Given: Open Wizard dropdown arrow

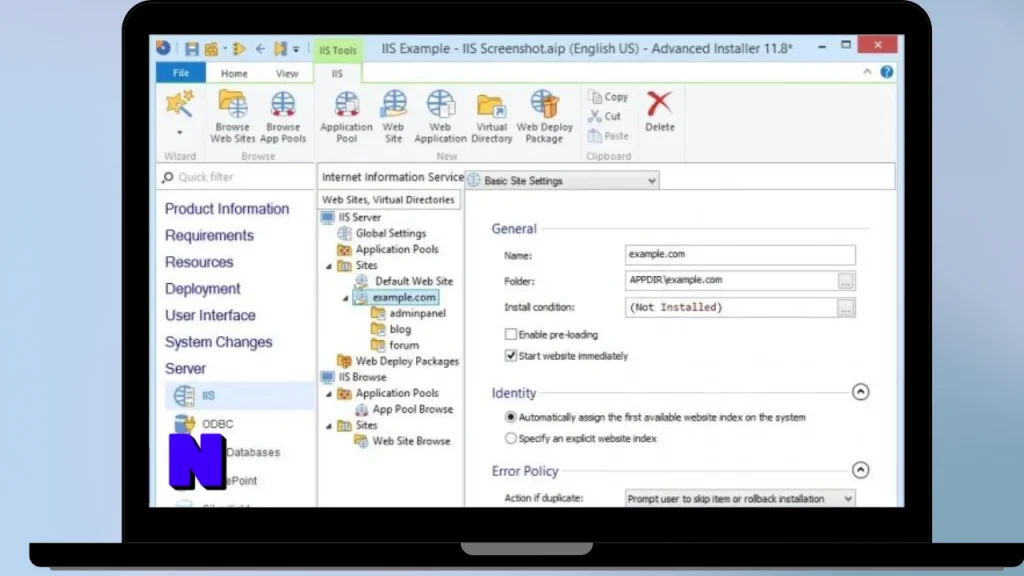Looking at the screenshot, I should click(x=180, y=133).
